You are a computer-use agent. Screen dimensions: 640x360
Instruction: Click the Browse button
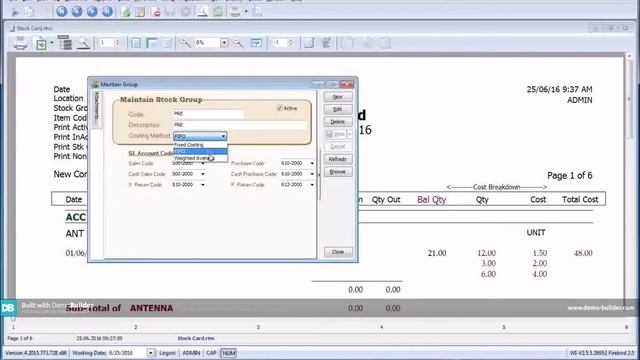(x=338, y=172)
